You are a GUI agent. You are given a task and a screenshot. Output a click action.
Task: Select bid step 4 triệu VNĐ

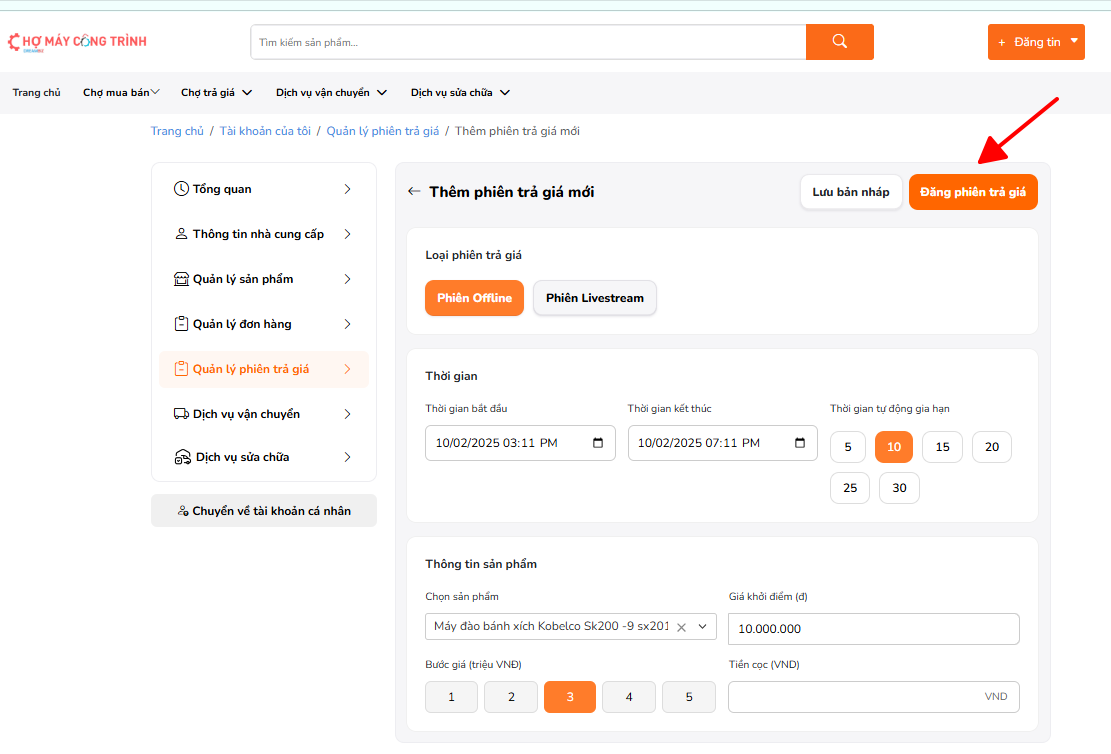point(629,697)
